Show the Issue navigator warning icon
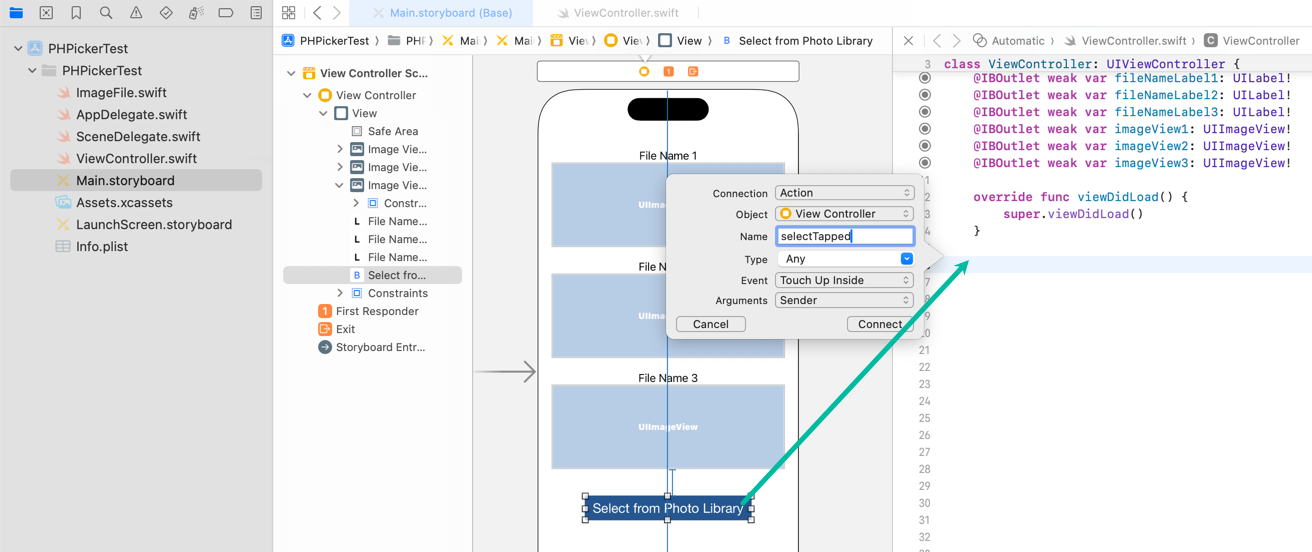Viewport: 1312px width, 552px height. click(x=136, y=13)
